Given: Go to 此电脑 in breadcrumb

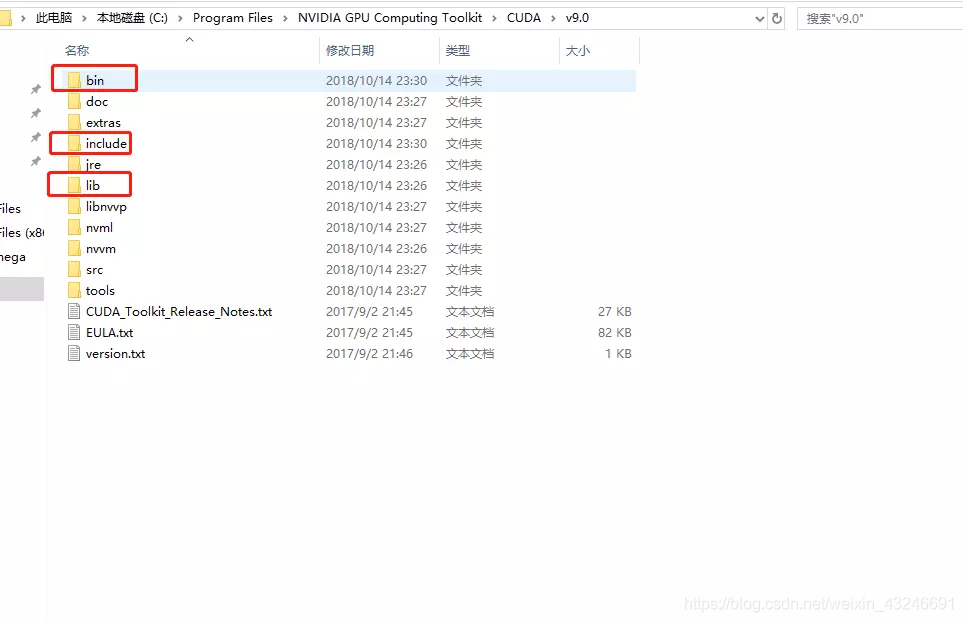Looking at the screenshot, I should point(53,18).
